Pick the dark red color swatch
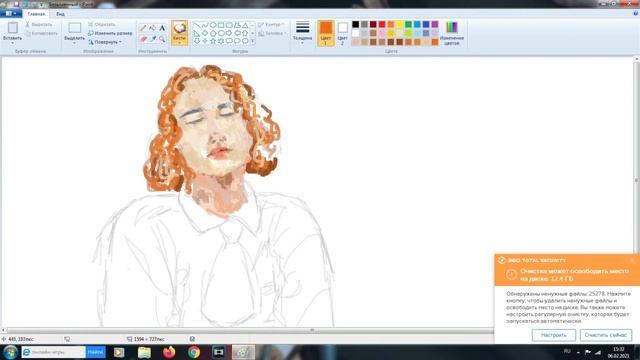Screen dimensions: 640x360 coord(373,24)
